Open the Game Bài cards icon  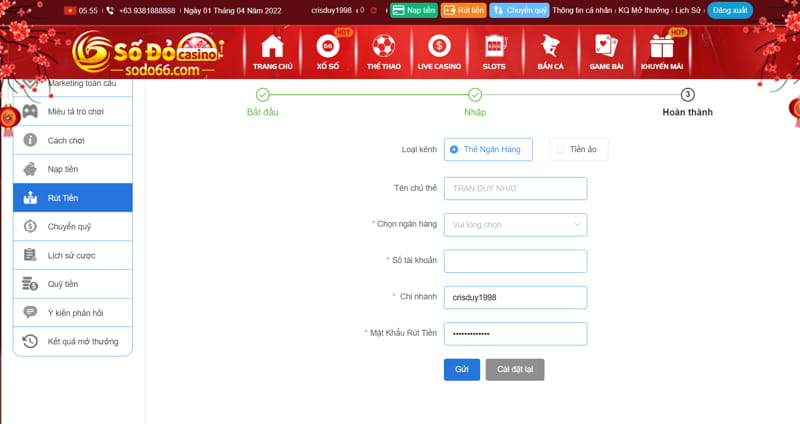606,46
